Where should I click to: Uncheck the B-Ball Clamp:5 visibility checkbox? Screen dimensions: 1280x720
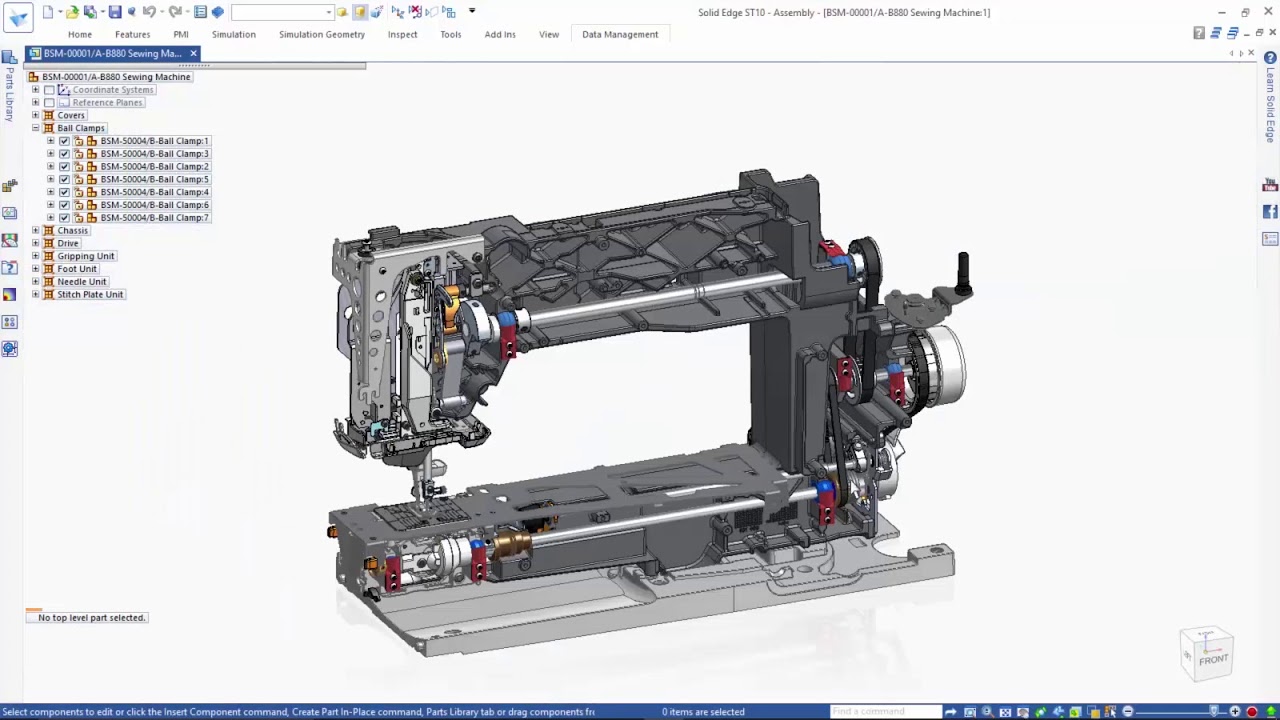click(x=64, y=179)
